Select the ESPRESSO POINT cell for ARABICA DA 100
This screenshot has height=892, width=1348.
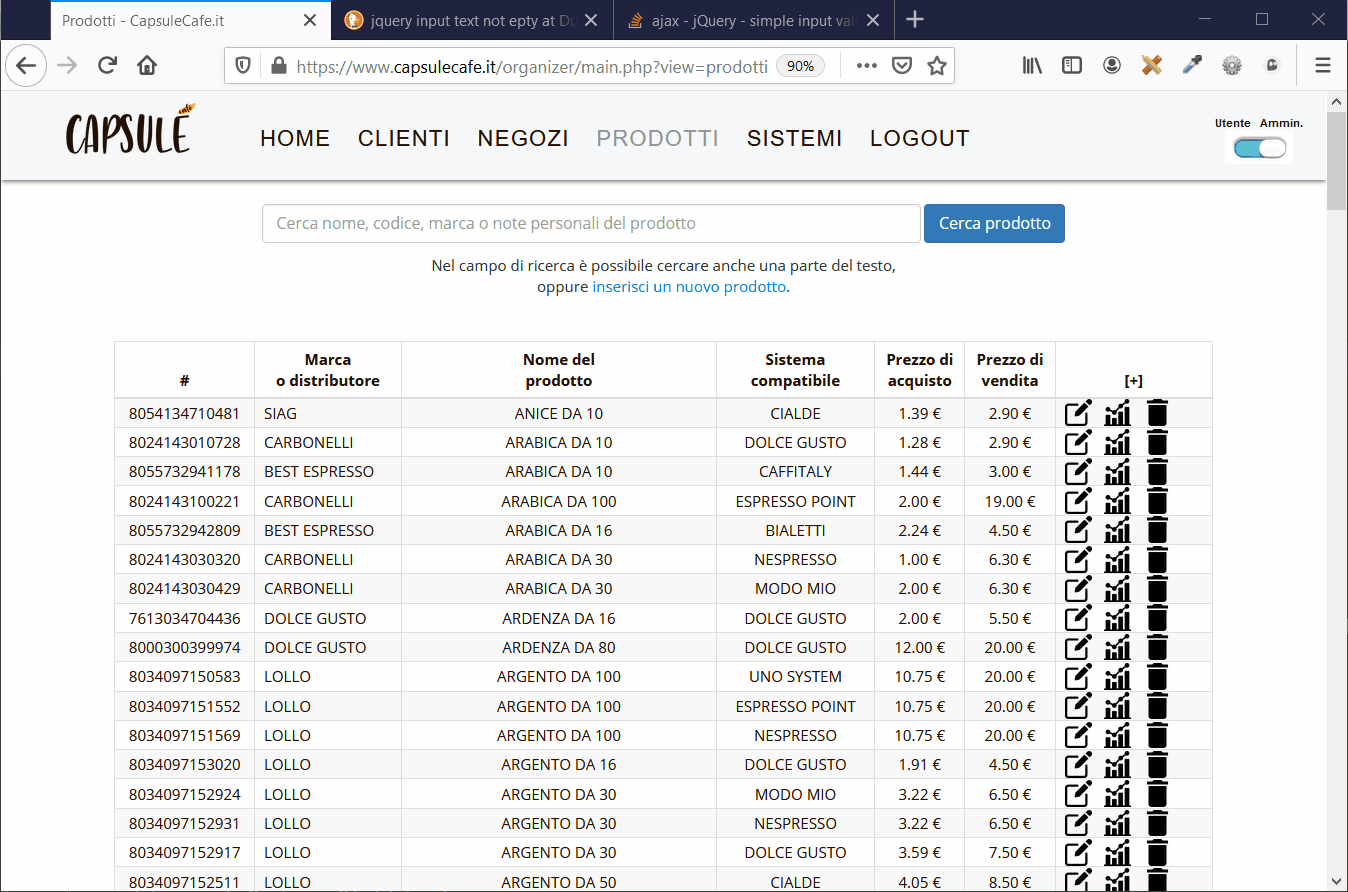[x=795, y=501]
